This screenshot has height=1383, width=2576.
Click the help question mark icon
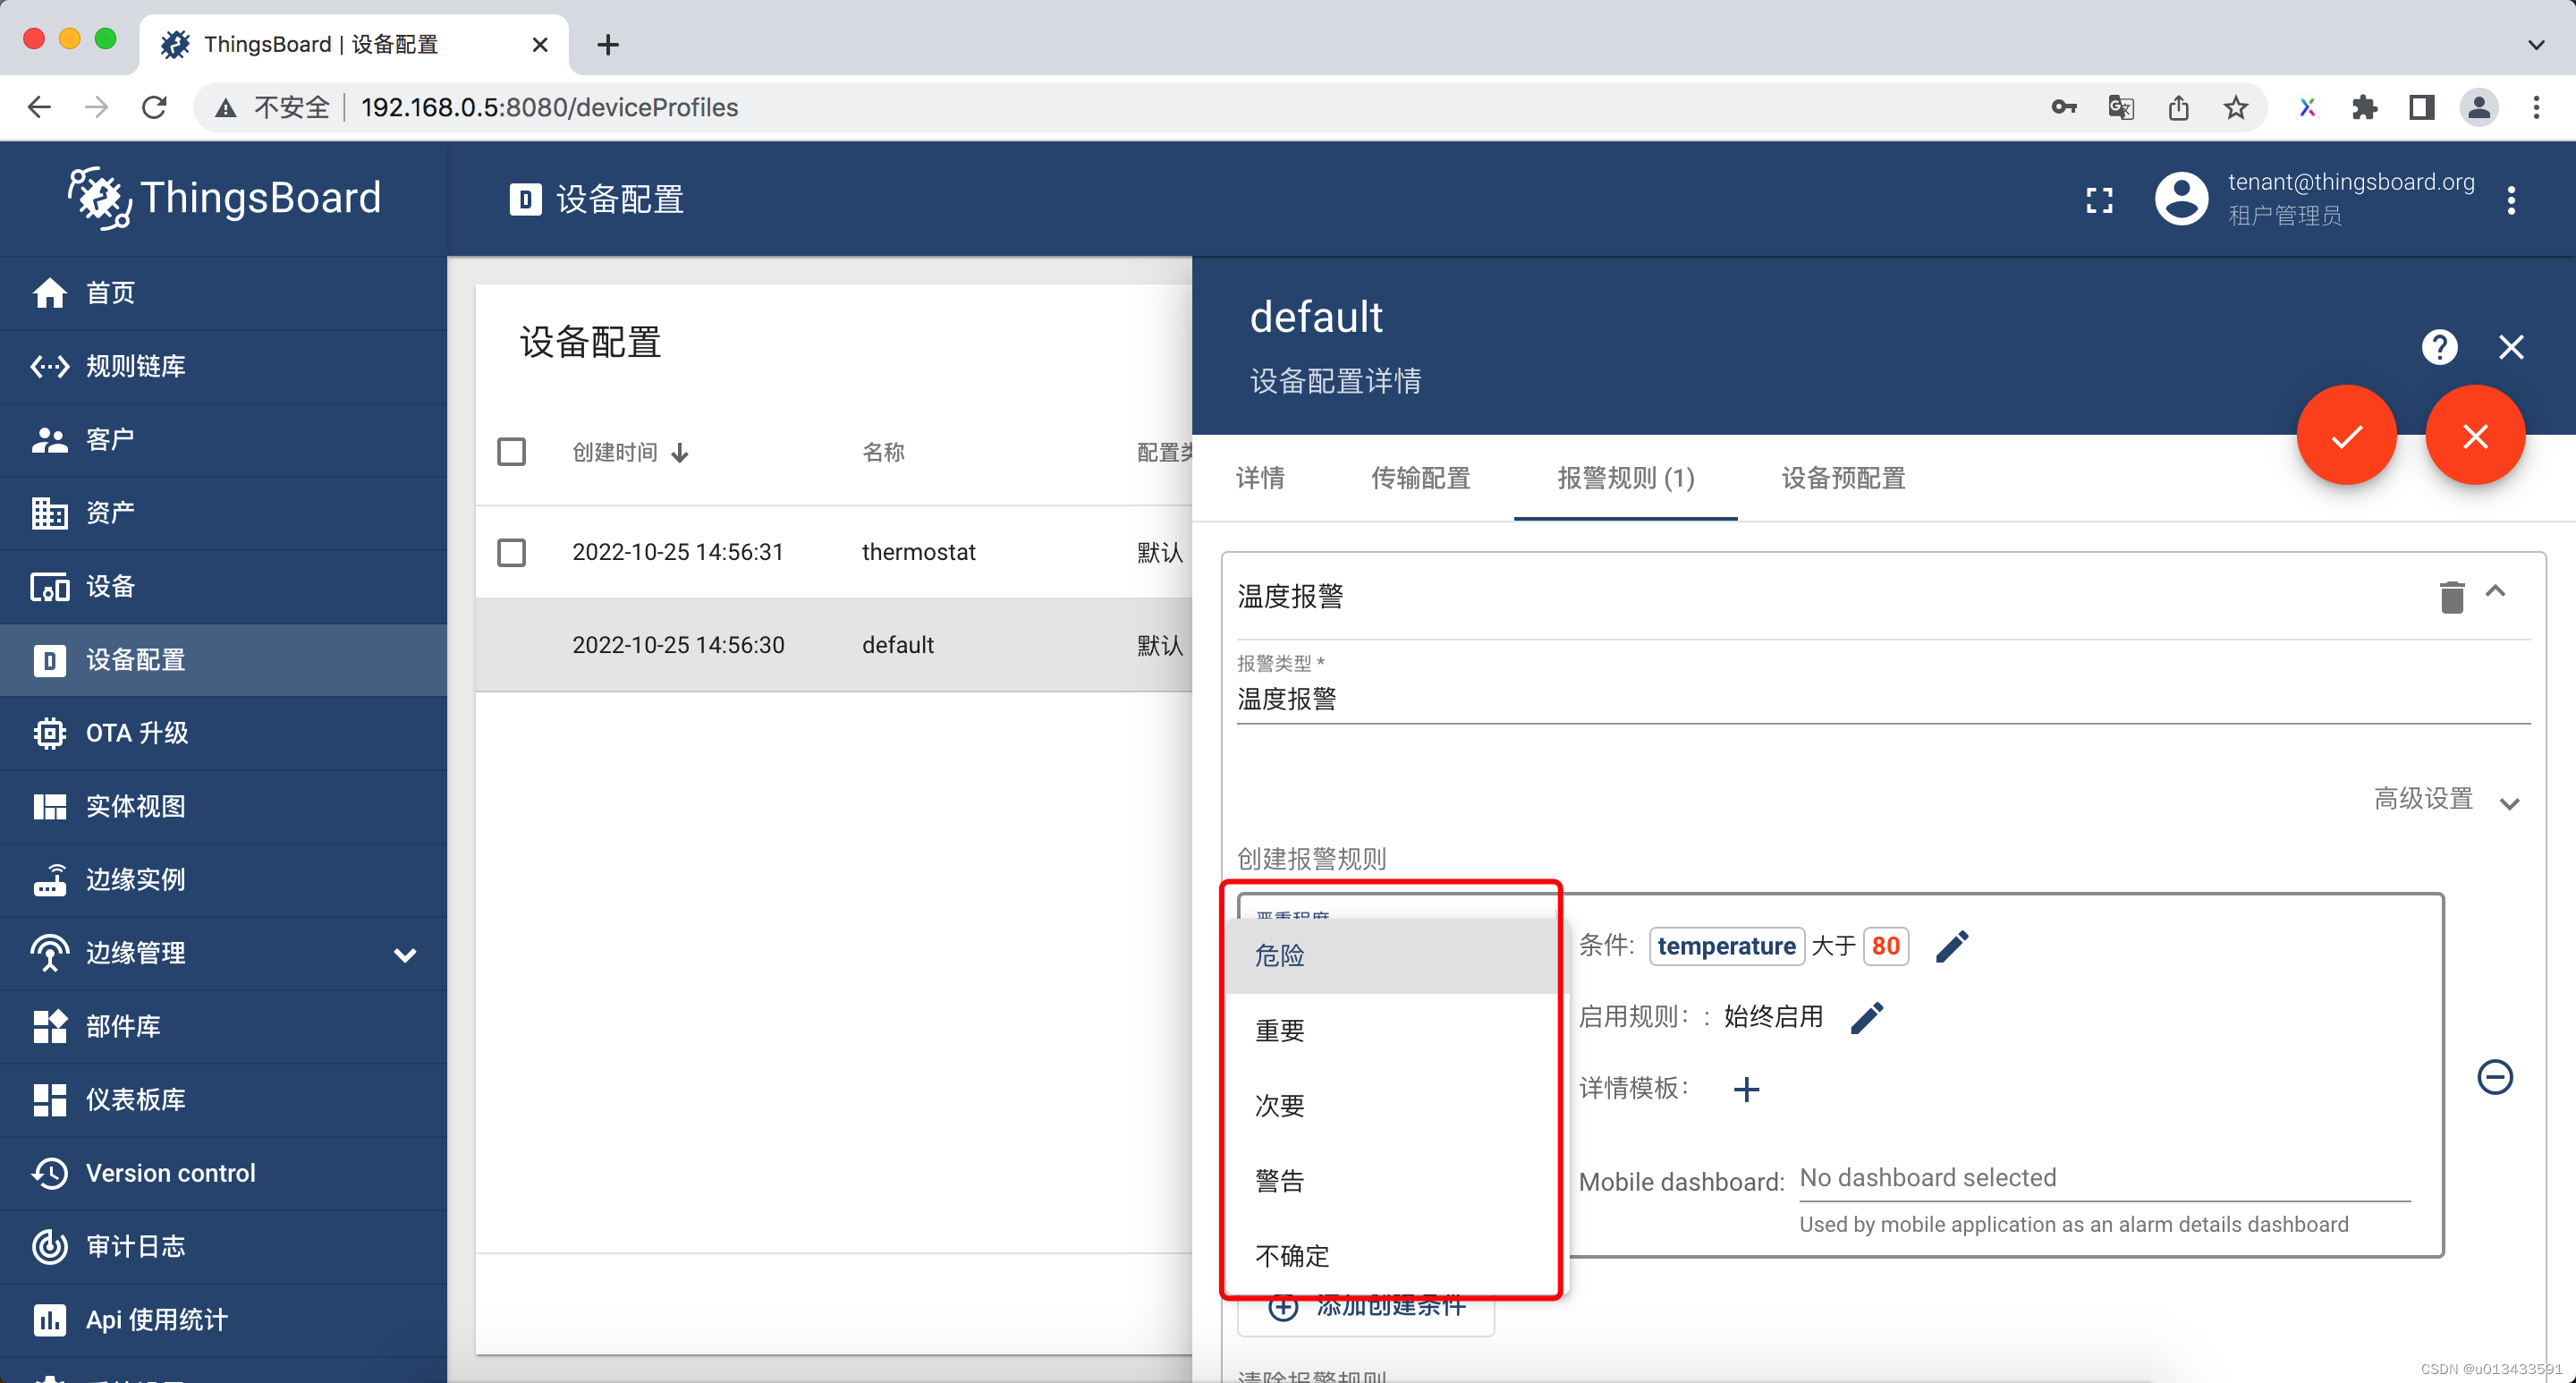point(2439,347)
